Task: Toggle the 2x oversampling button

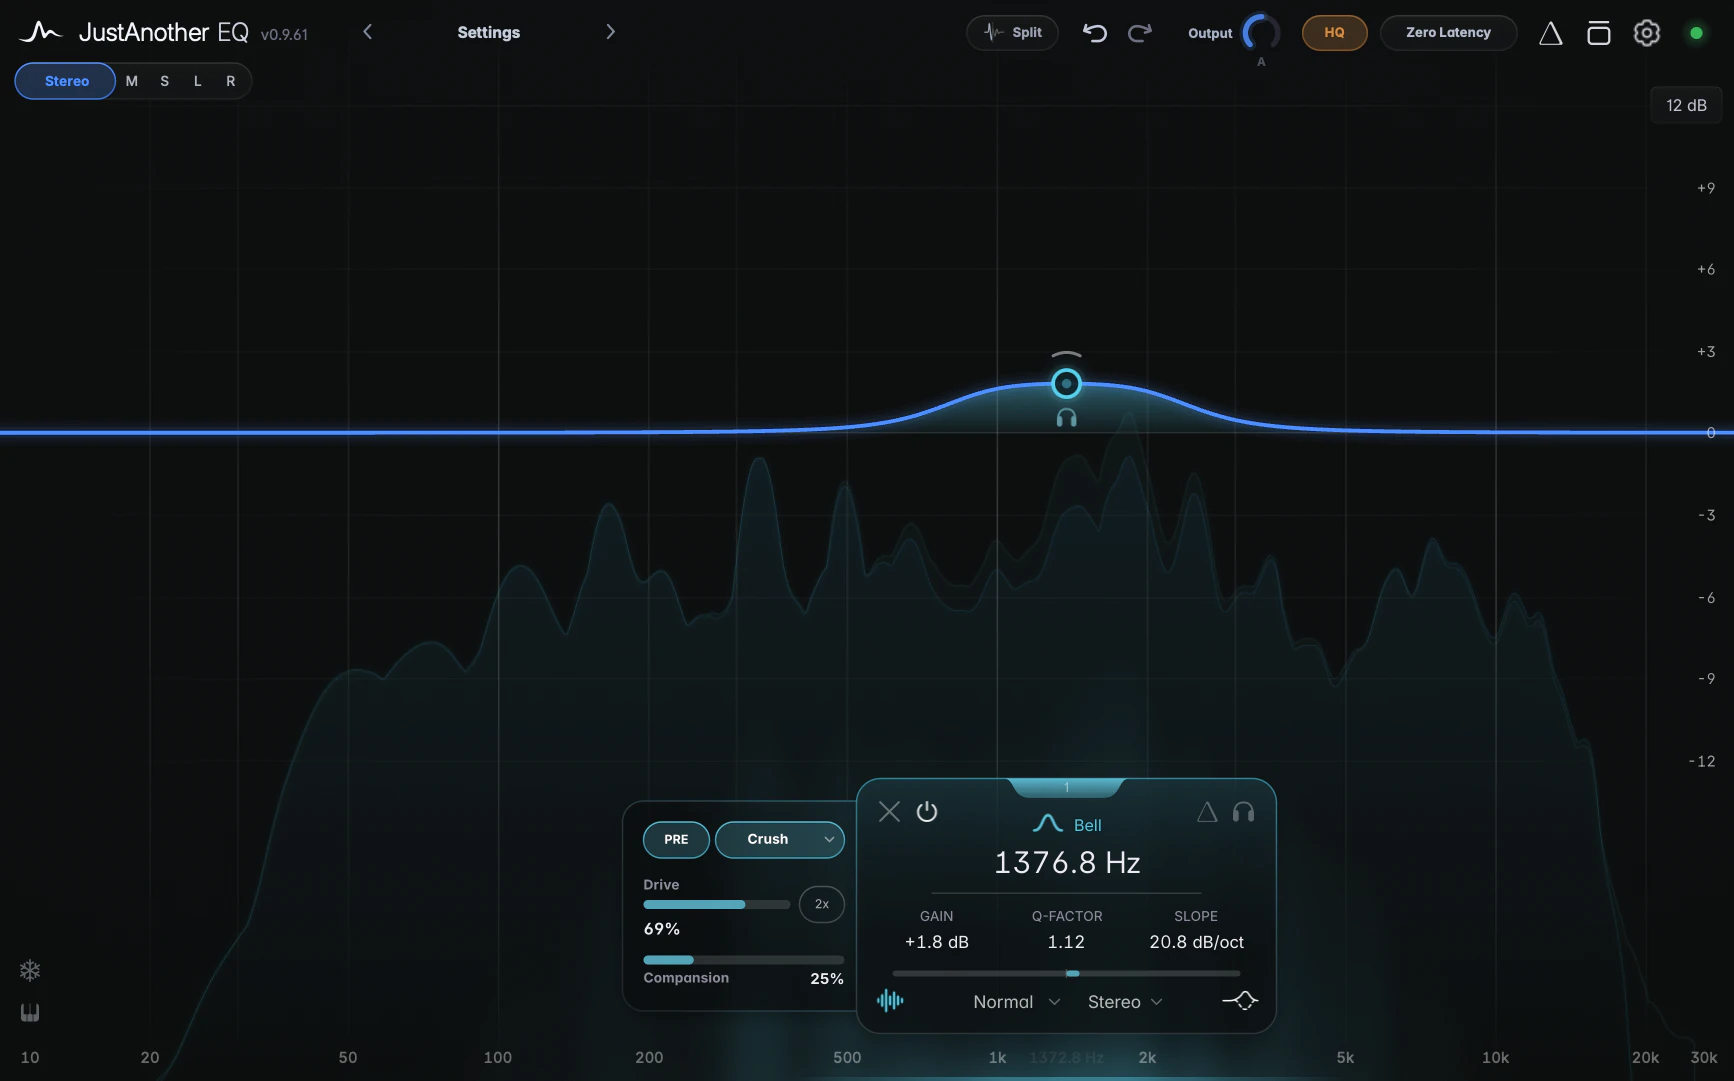Action: [x=822, y=904]
